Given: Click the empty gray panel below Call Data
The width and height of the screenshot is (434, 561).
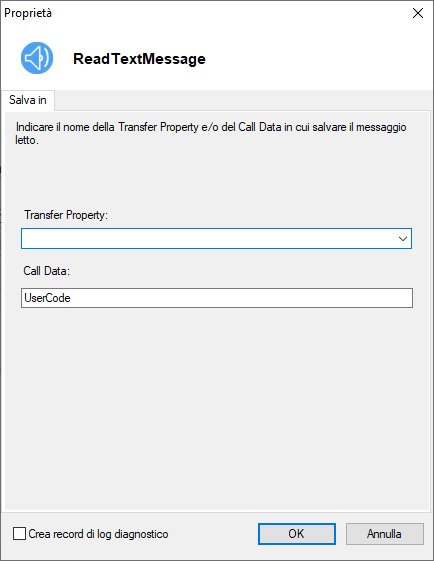Looking at the screenshot, I should coord(217,408).
